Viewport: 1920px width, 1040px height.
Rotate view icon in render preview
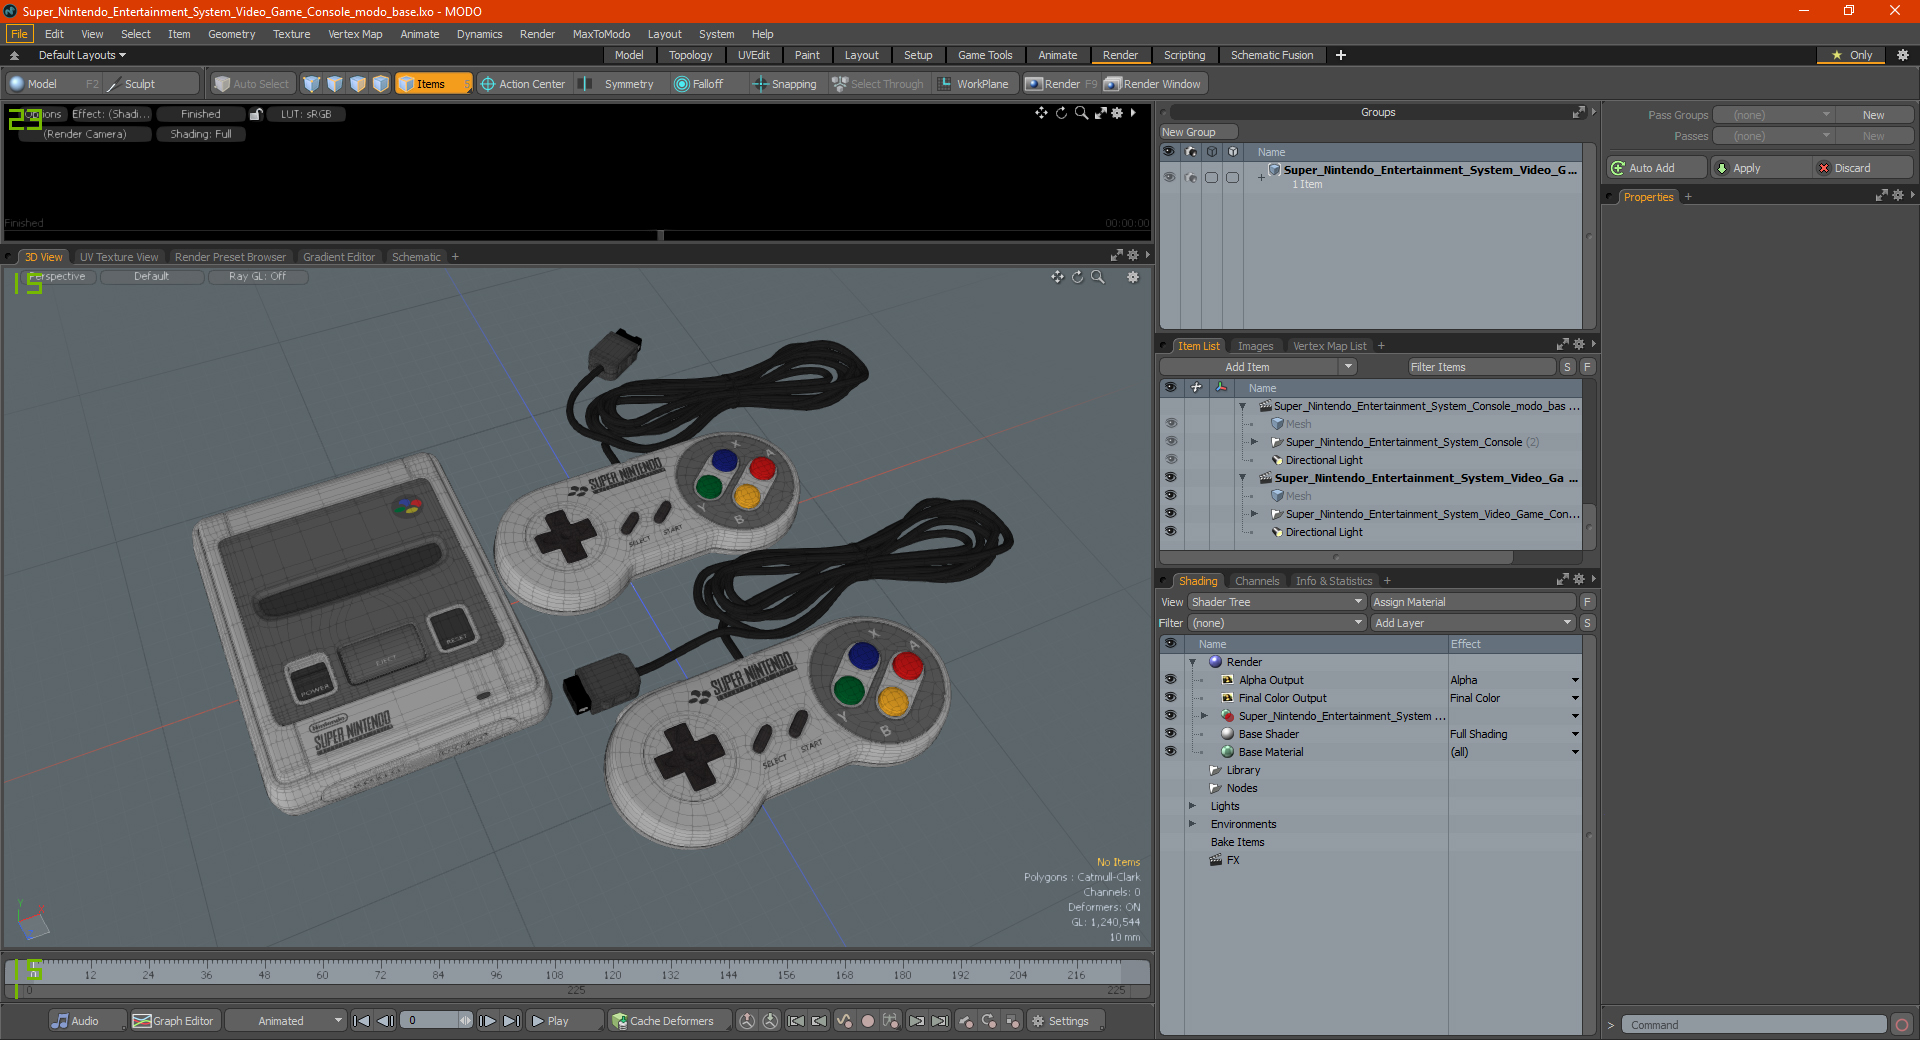[1061, 113]
